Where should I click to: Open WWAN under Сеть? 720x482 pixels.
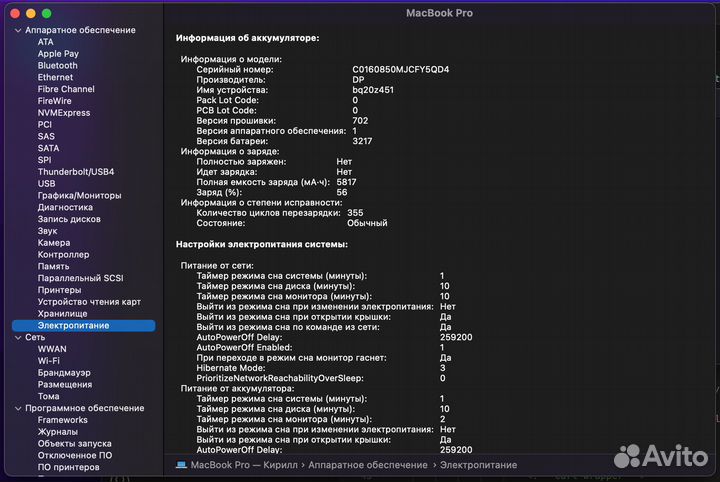(x=52, y=349)
